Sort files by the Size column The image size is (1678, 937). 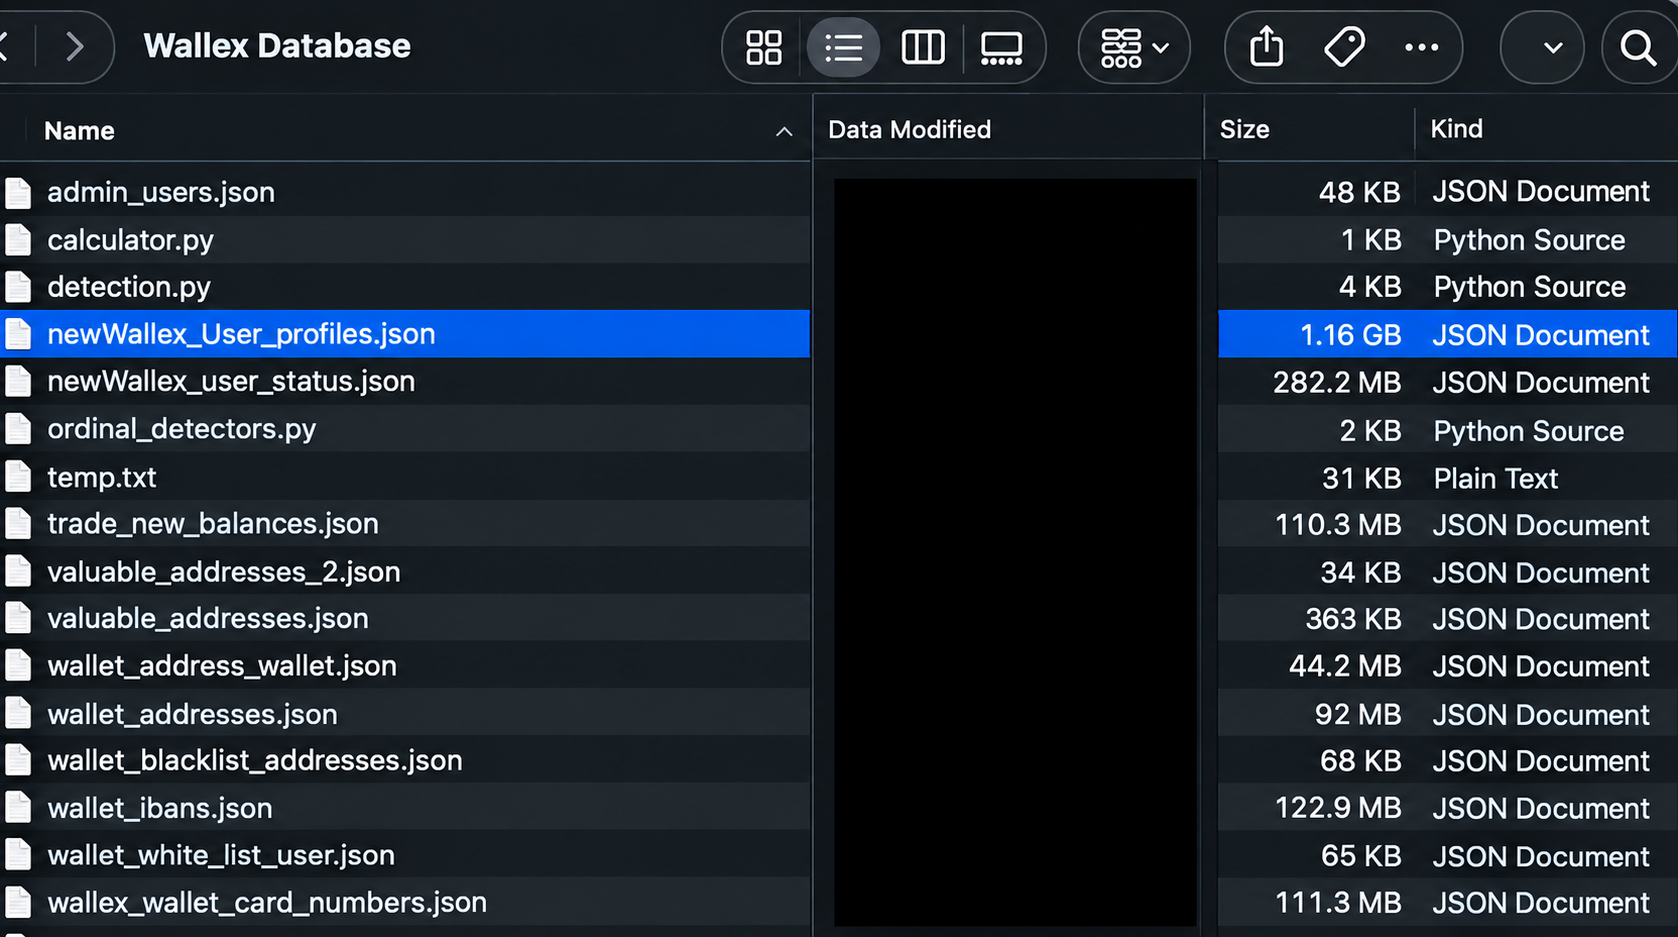[x=1244, y=130]
